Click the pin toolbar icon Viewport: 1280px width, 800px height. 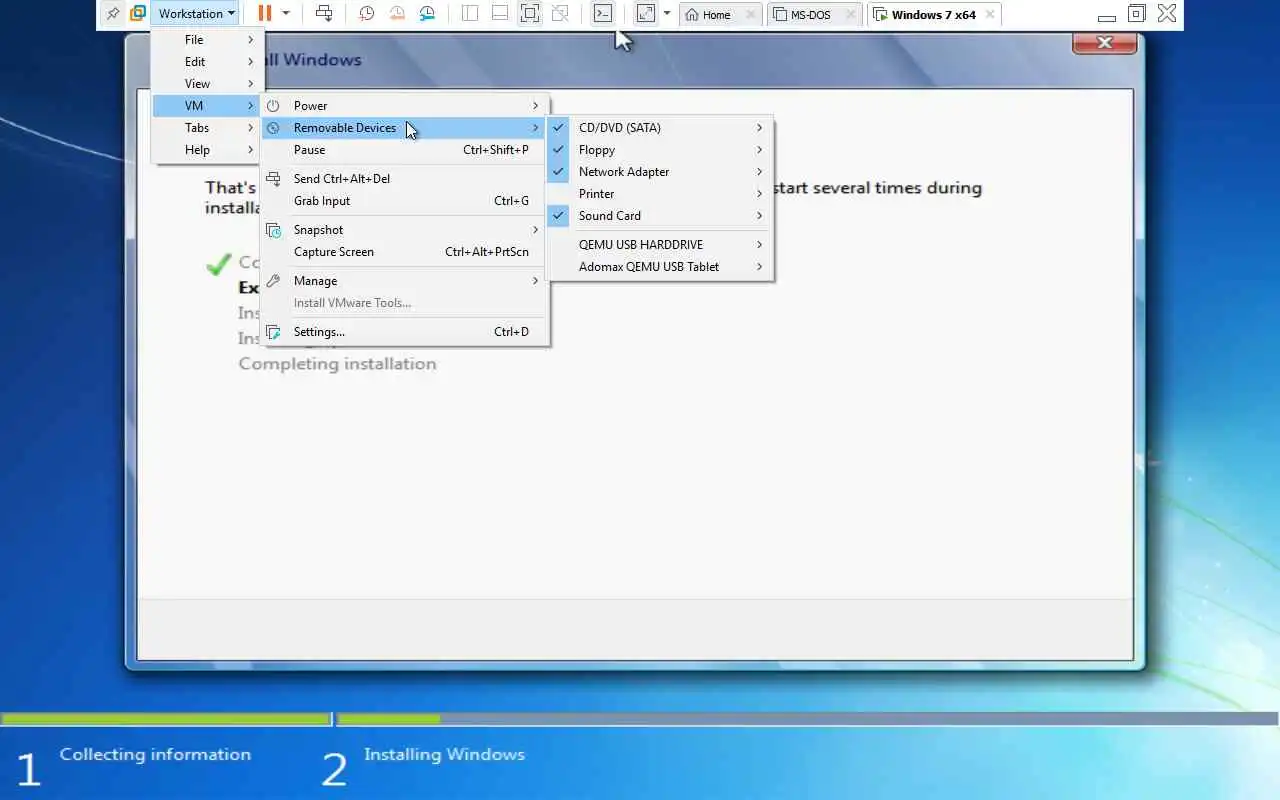[x=113, y=14]
